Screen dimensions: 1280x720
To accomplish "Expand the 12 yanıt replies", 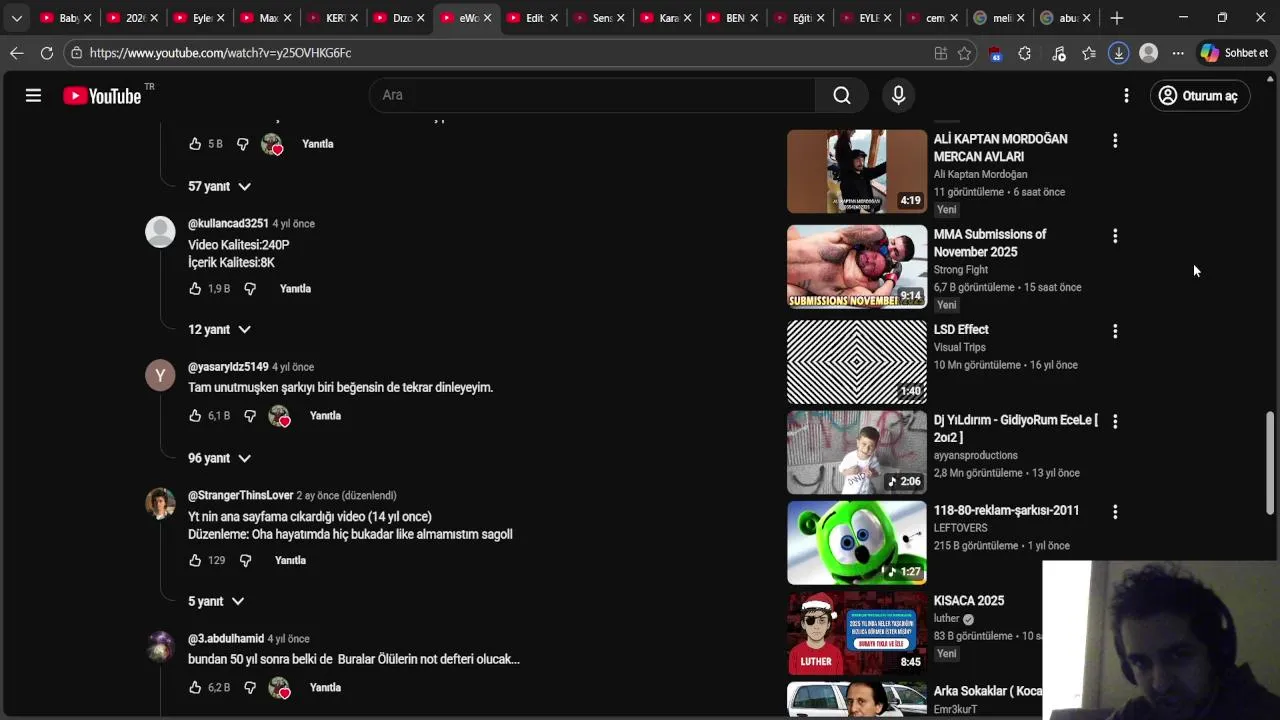I will point(219,330).
